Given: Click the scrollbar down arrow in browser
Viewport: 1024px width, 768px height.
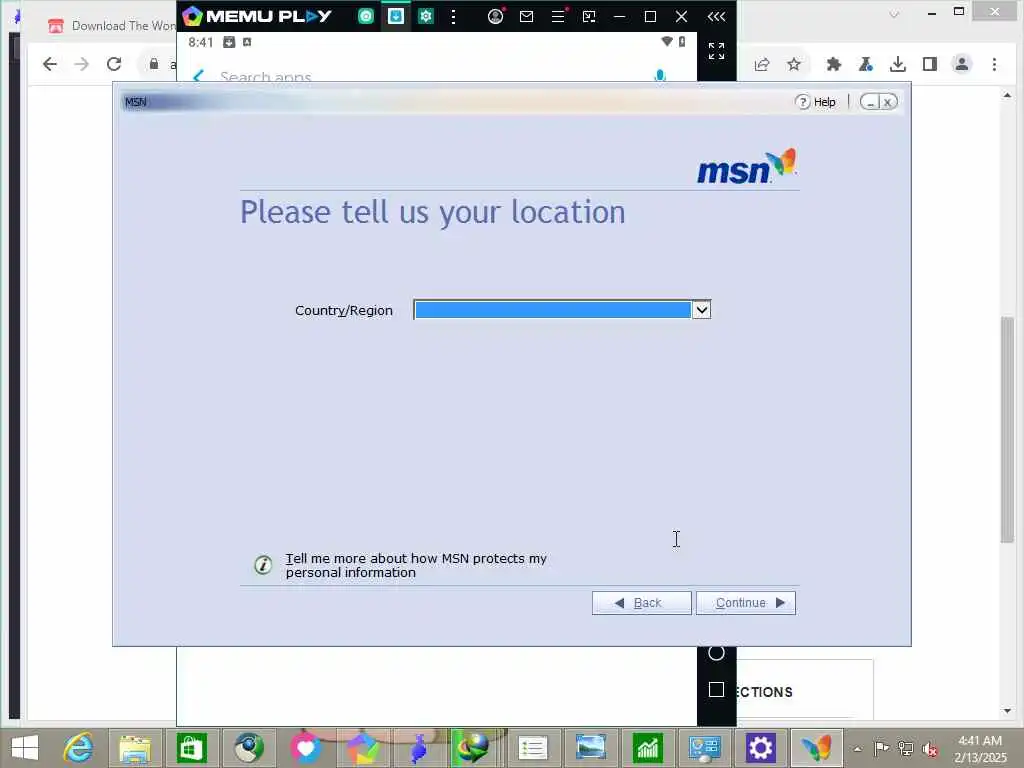Looking at the screenshot, I should (1007, 711).
